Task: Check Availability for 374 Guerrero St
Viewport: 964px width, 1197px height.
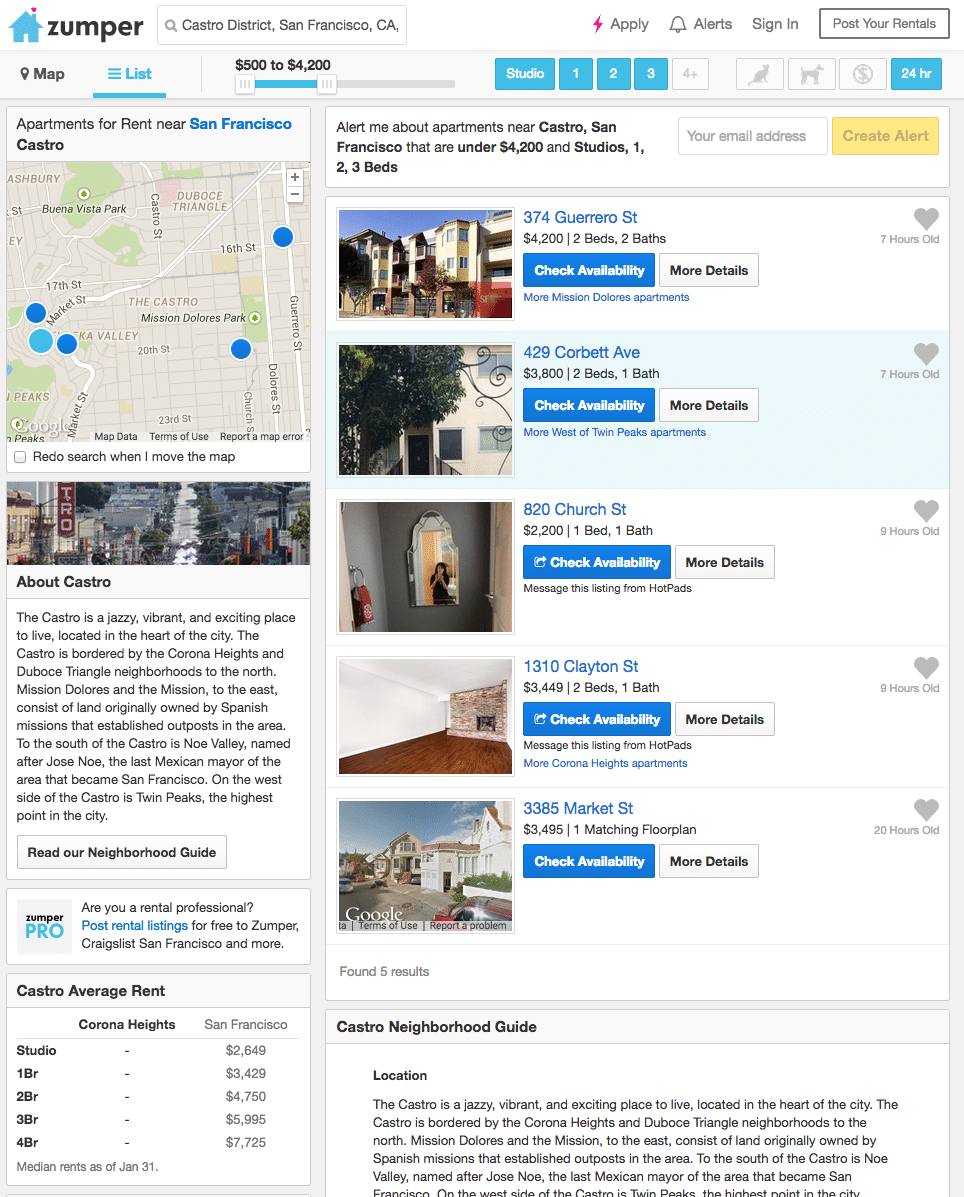Action: click(x=588, y=270)
